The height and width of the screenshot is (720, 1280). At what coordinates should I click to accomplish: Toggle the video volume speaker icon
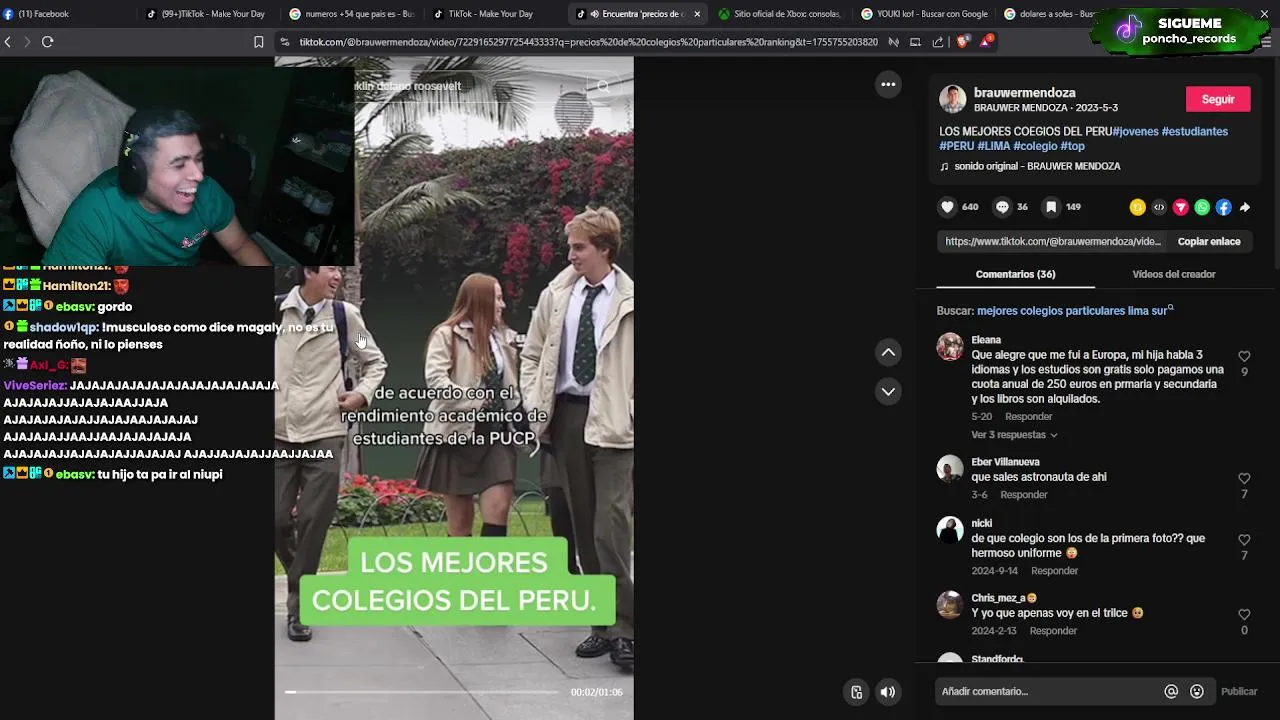(887, 692)
